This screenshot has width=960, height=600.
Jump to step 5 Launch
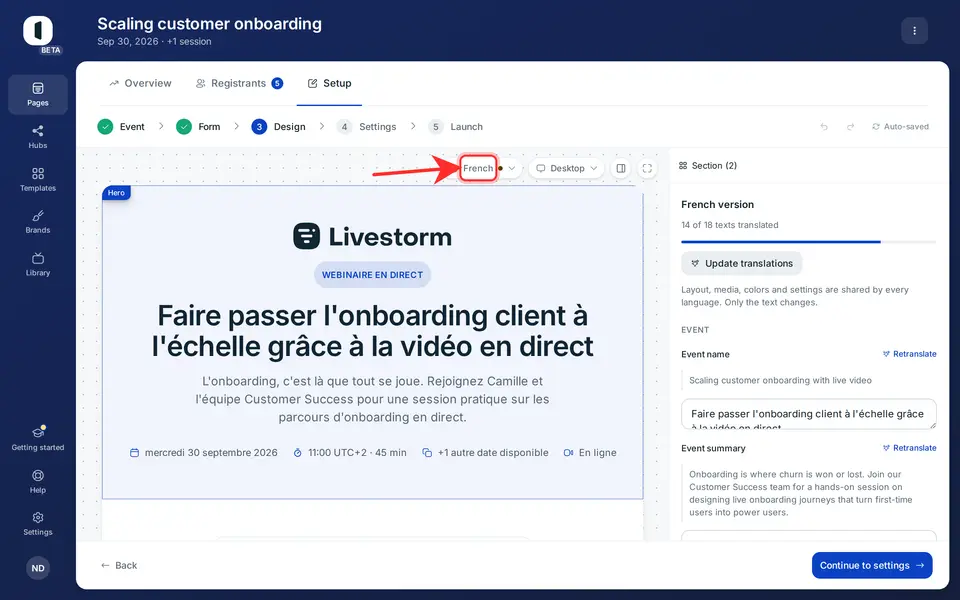[x=456, y=127]
